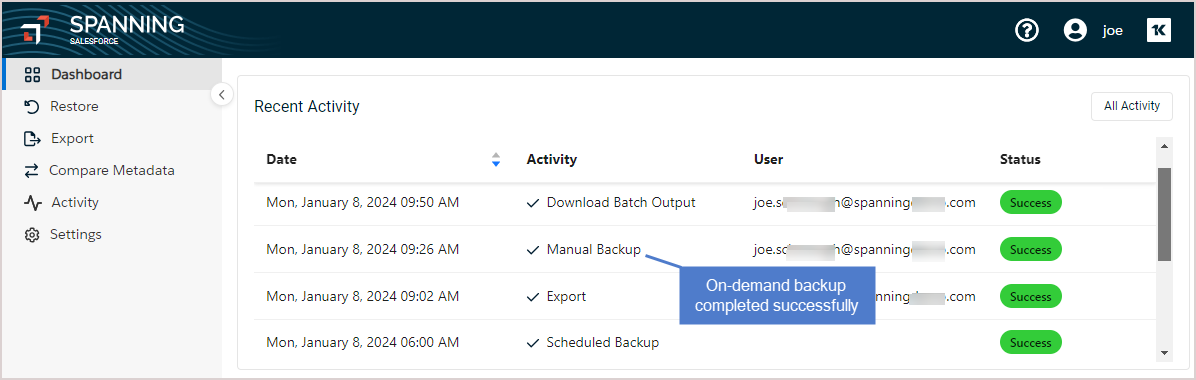Viewport: 1196px width, 380px height.
Task: Click the scrollbar down arrow
Action: (x=1164, y=353)
